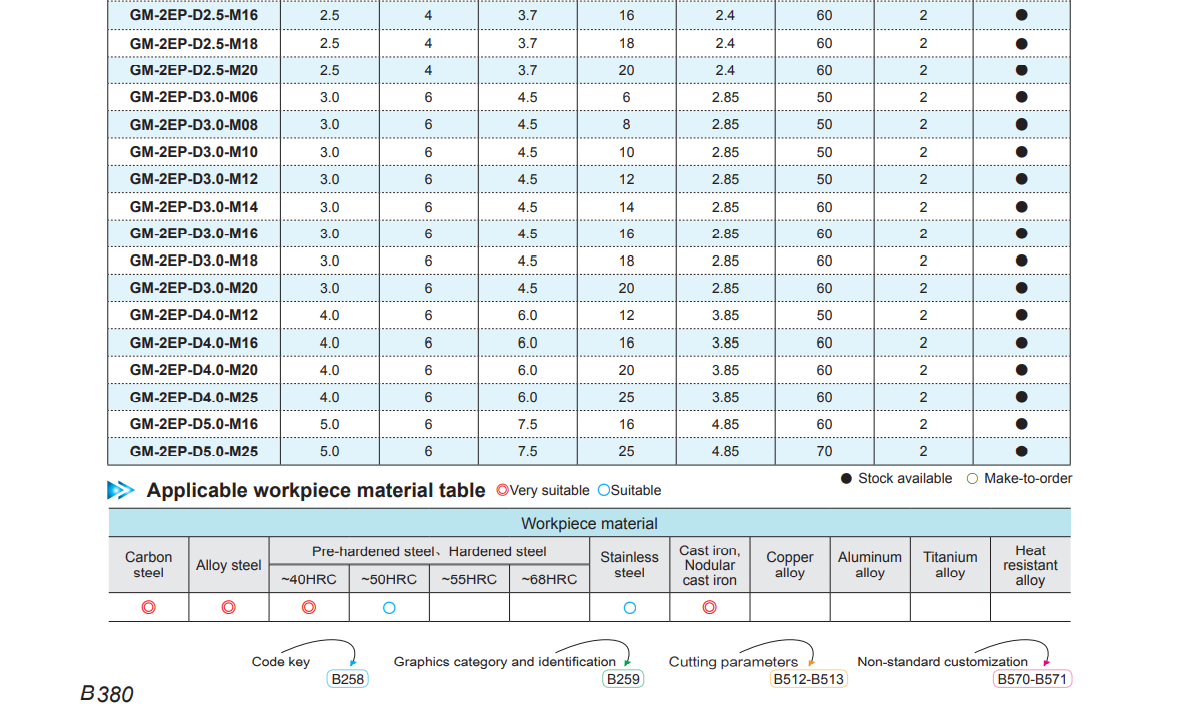Viewport: 1181px width, 726px height.
Task: Click the blue double-arrow icon beside Applicable workpiece heading
Action: [x=121, y=490]
